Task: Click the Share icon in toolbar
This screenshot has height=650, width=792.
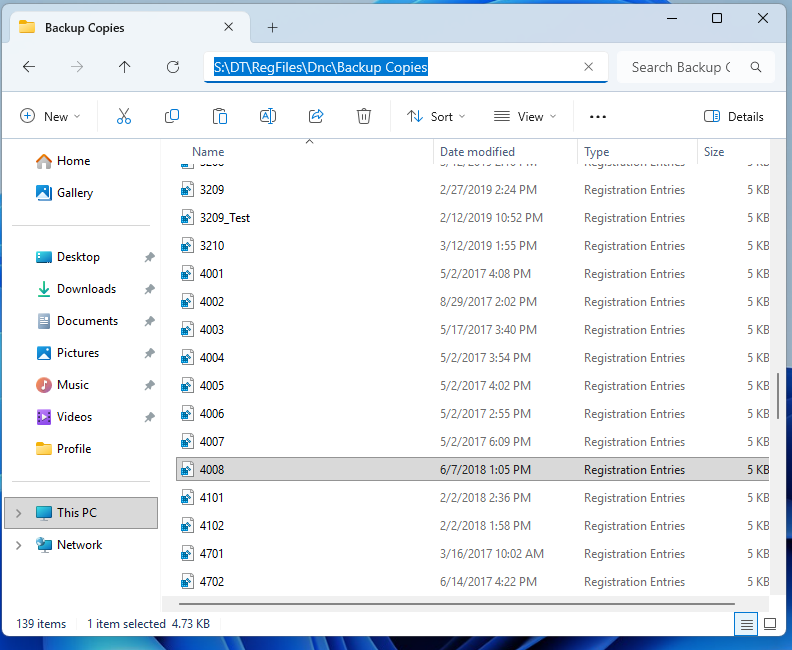Action: (x=316, y=116)
